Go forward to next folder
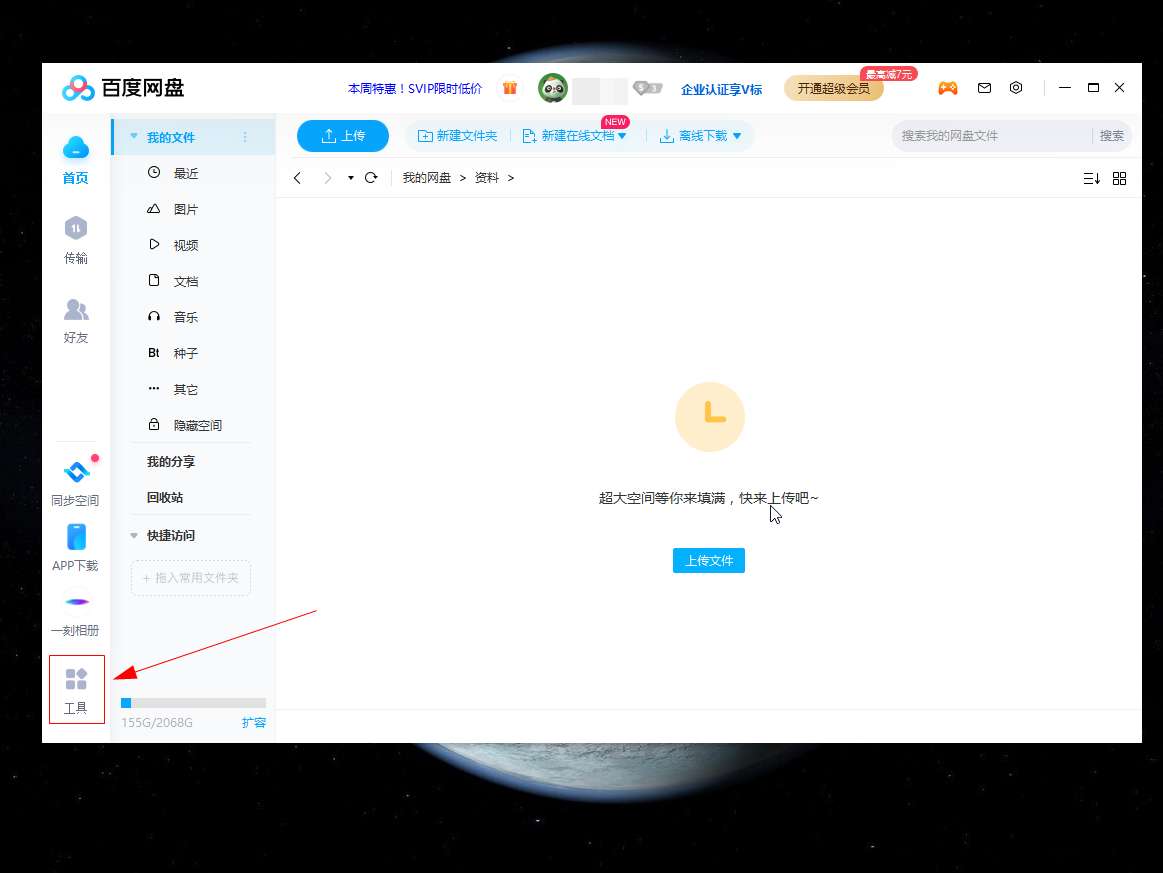The image size is (1163, 873). pos(327,178)
